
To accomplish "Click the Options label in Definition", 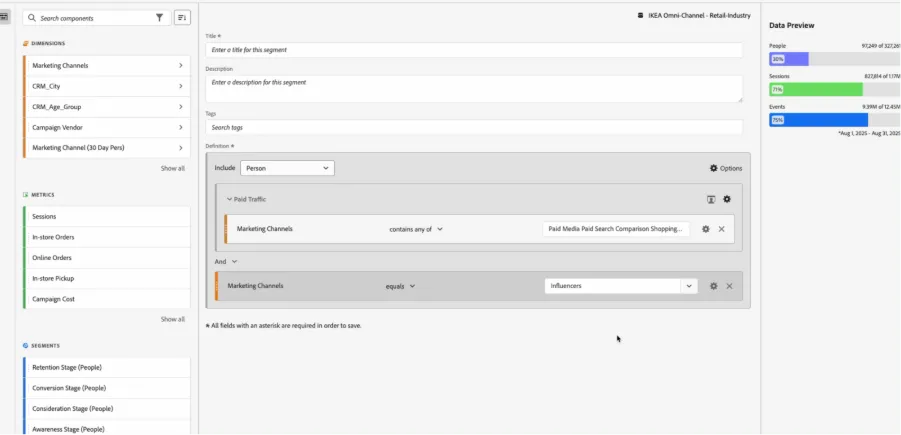I will (x=731, y=168).
